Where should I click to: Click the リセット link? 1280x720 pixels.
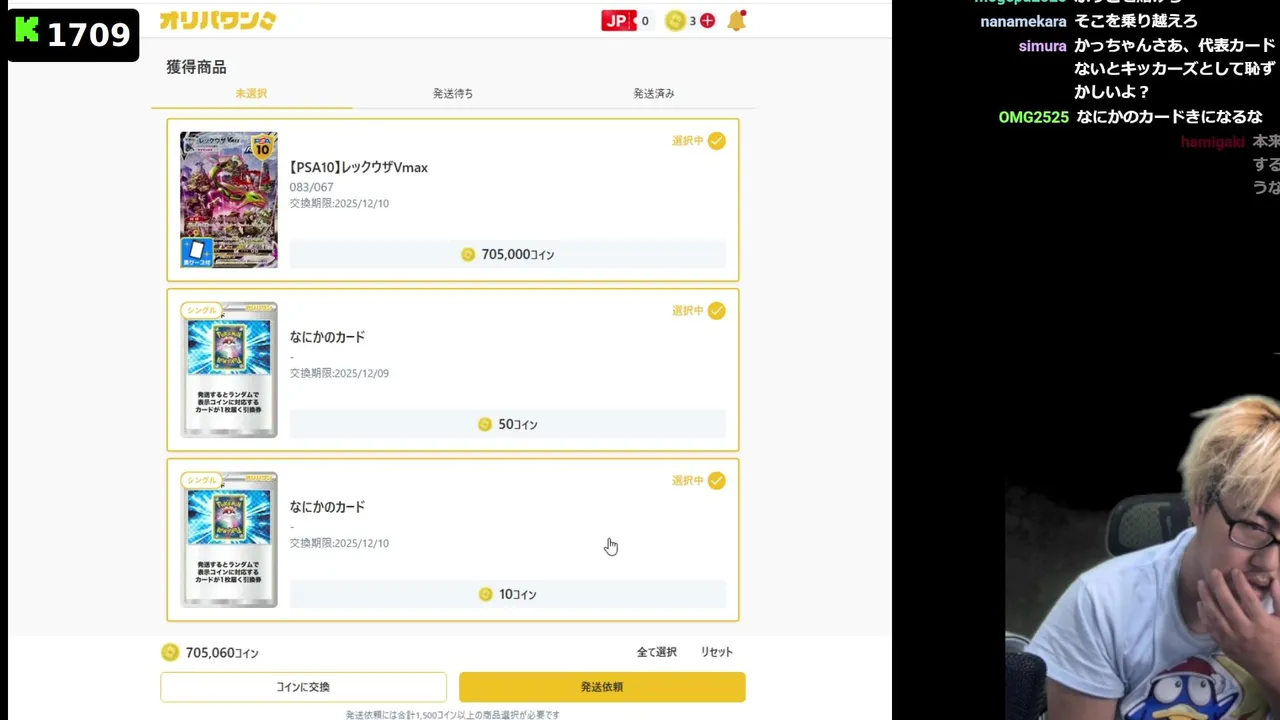tap(716, 652)
